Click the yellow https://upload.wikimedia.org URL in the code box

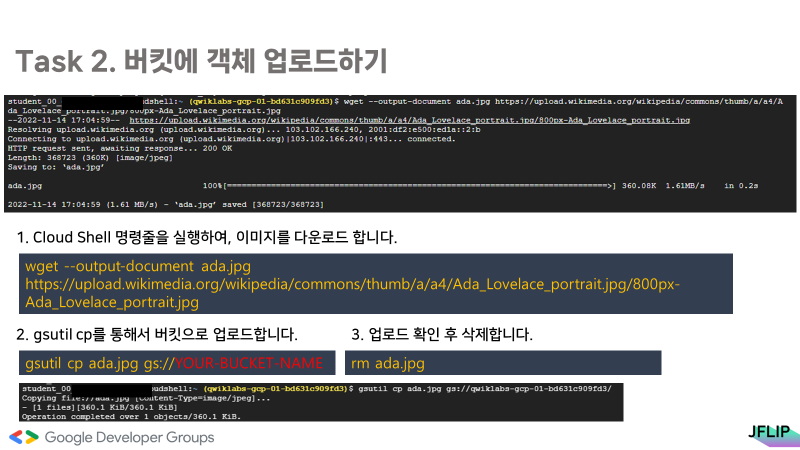[x=353, y=284]
